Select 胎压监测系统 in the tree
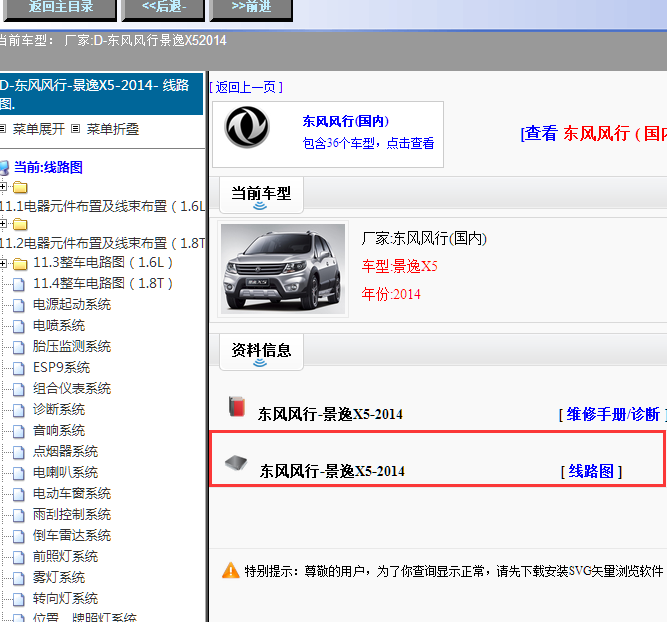Image resolution: width=667 pixels, height=622 pixels. point(72,346)
